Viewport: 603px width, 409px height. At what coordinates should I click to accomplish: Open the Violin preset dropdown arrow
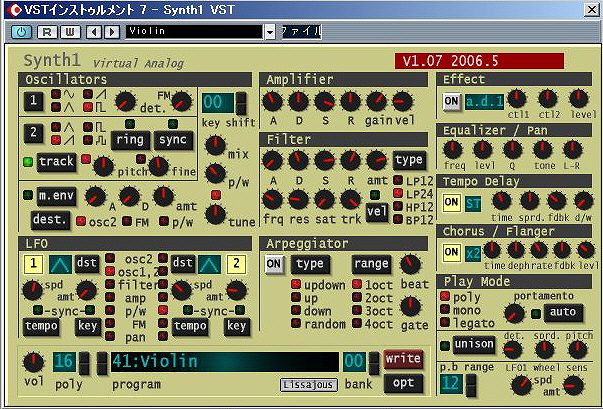pos(270,32)
